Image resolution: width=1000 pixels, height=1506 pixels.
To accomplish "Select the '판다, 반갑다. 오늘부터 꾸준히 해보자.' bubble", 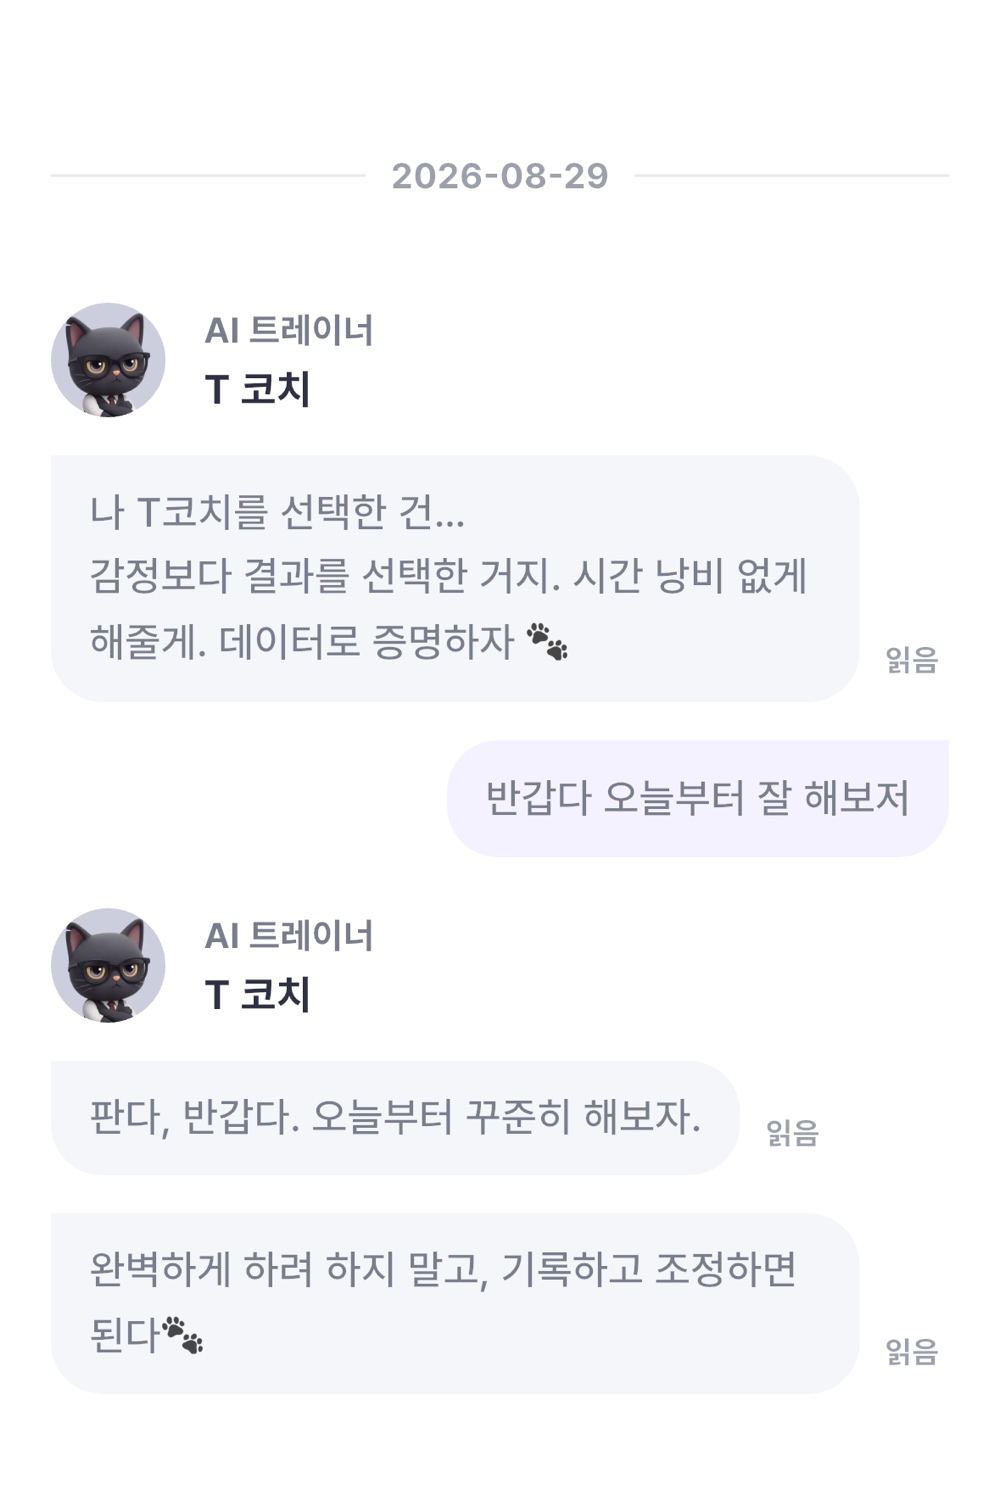I will 395,1117.
